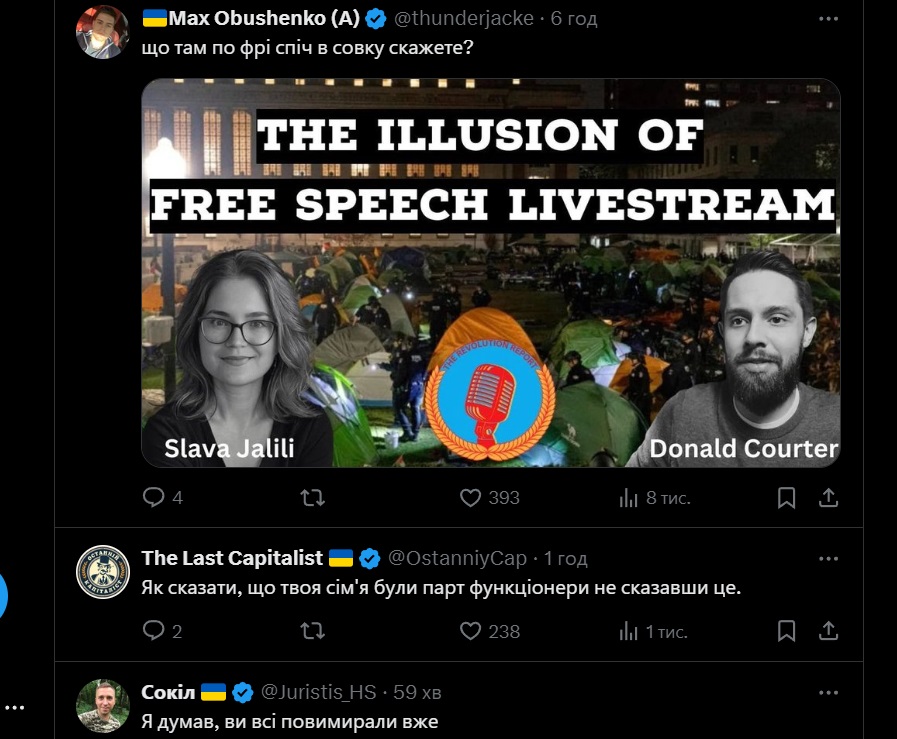Open the Free Speech Livestream image
The image size is (897, 739).
click(x=491, y=273)
